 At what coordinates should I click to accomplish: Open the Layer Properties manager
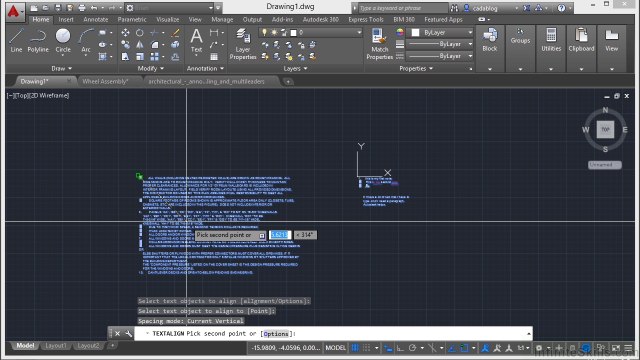pyautogui.click(x=243, y=44)
